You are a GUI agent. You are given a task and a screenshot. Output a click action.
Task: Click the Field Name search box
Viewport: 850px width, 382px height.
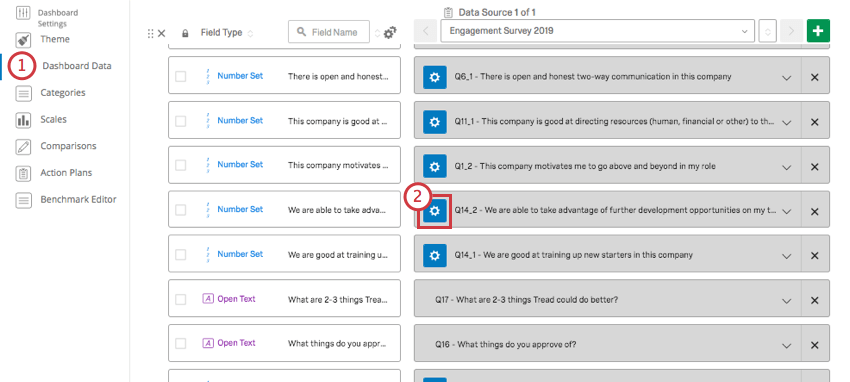(329, 32)
